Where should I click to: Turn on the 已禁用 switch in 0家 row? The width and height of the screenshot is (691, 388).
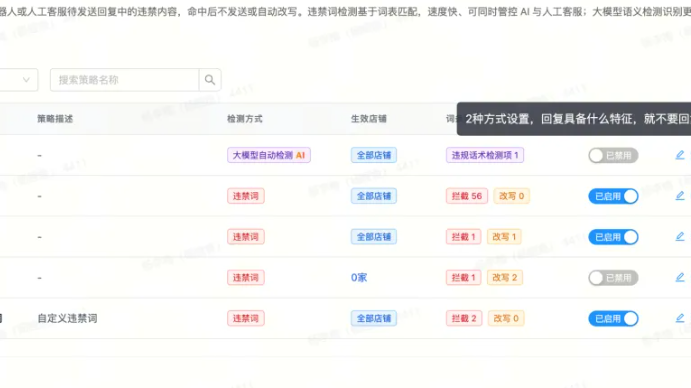point(613,278)
